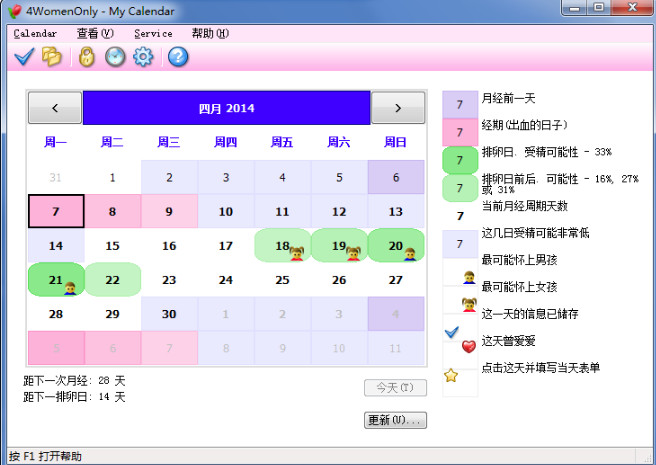This screenshot has width=656, height=465.
Task: Click the blue help question icon
Action: 178,57
